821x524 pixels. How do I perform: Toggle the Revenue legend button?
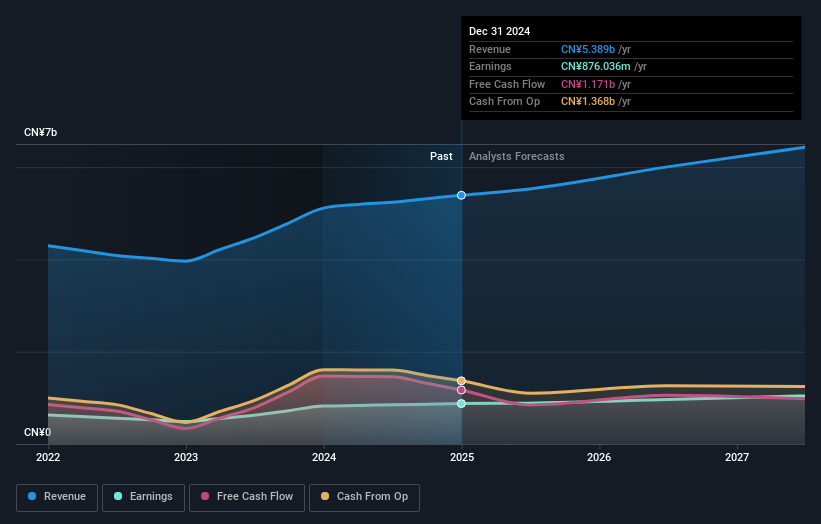coord(57,497)
